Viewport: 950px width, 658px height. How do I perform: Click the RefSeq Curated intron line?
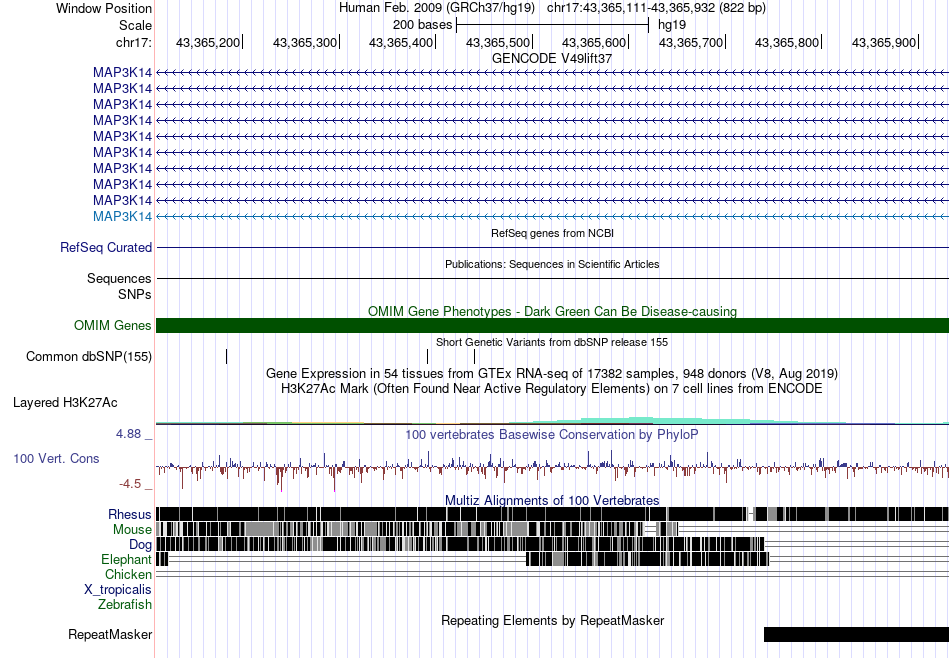coord(553,247)
